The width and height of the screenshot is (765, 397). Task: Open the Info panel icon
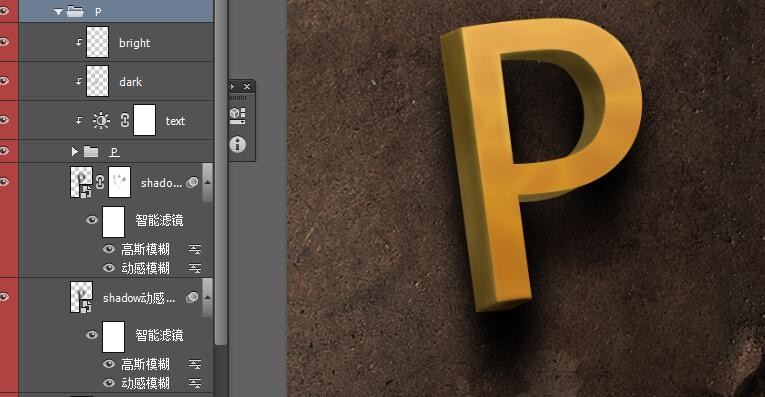[238, 144]
